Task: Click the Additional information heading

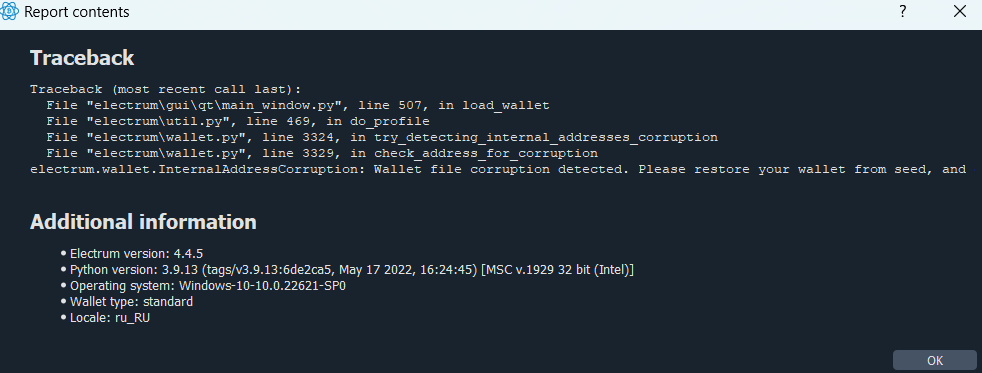Action: tap(143, 222)
